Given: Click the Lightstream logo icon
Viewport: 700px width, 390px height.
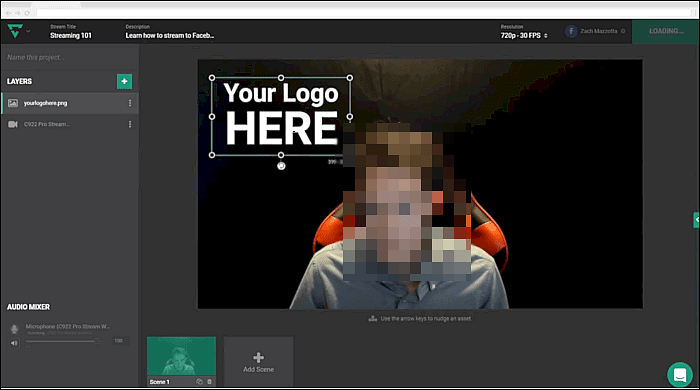Looking at the screenshot, I should [15, 31].
